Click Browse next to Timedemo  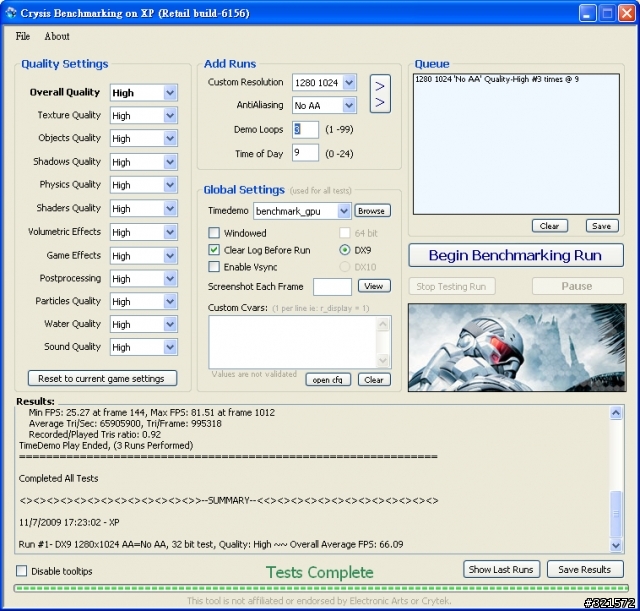pyautogui.click(x=372, y=211)
